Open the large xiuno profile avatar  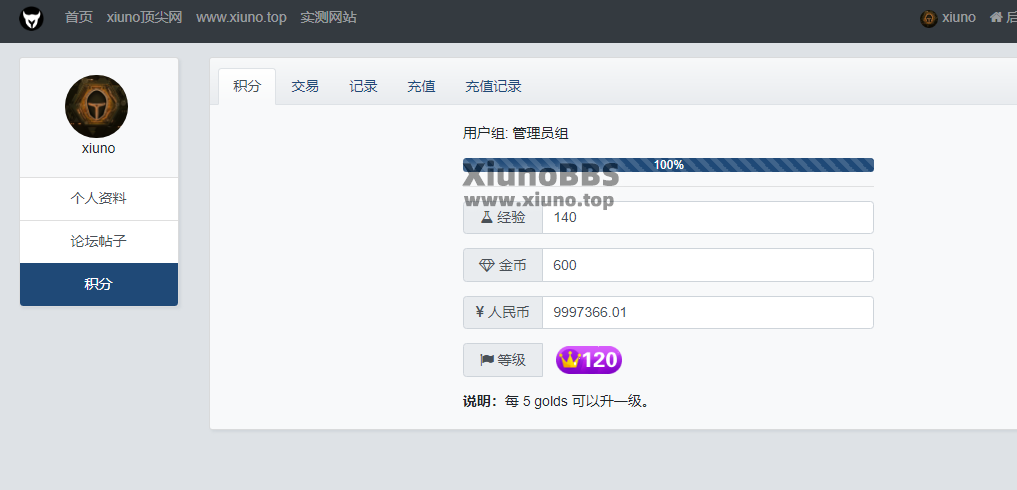click(x=96, y=106)
